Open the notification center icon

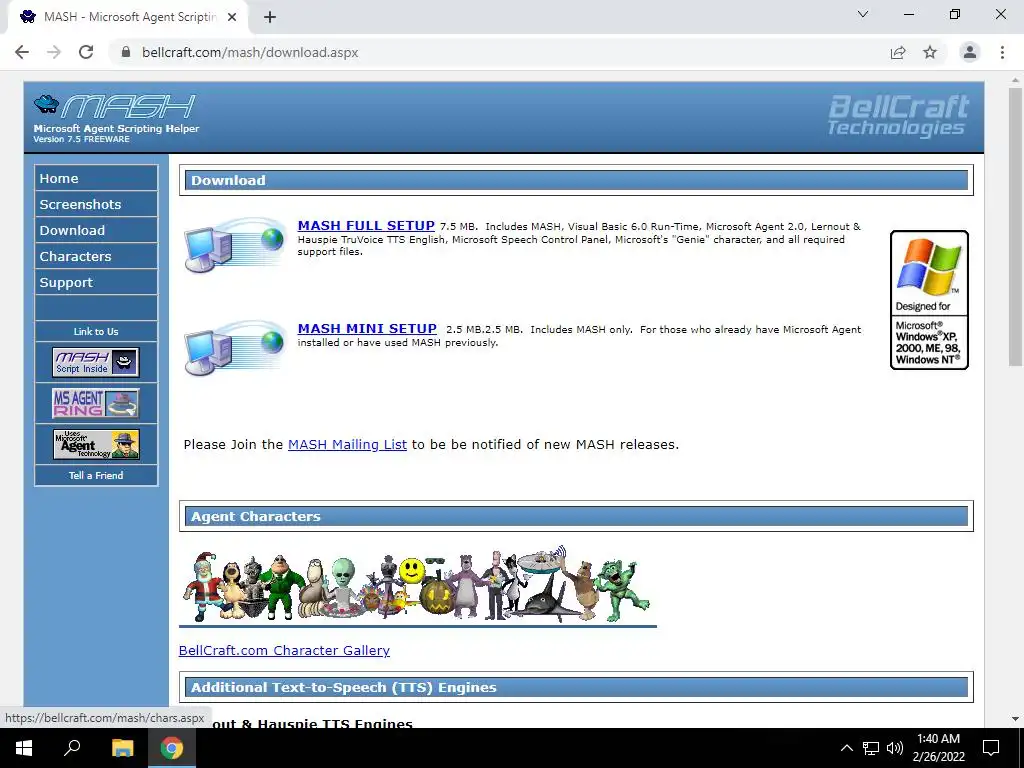point(991,748)
